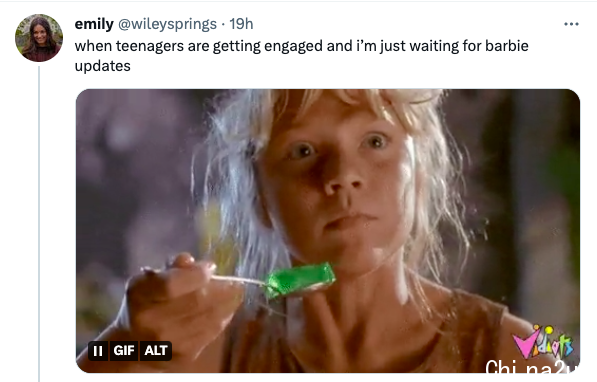The image size is (597, 382).
Task: Open more options menu for emily's tweet
Action: click(x=571, y=24)
